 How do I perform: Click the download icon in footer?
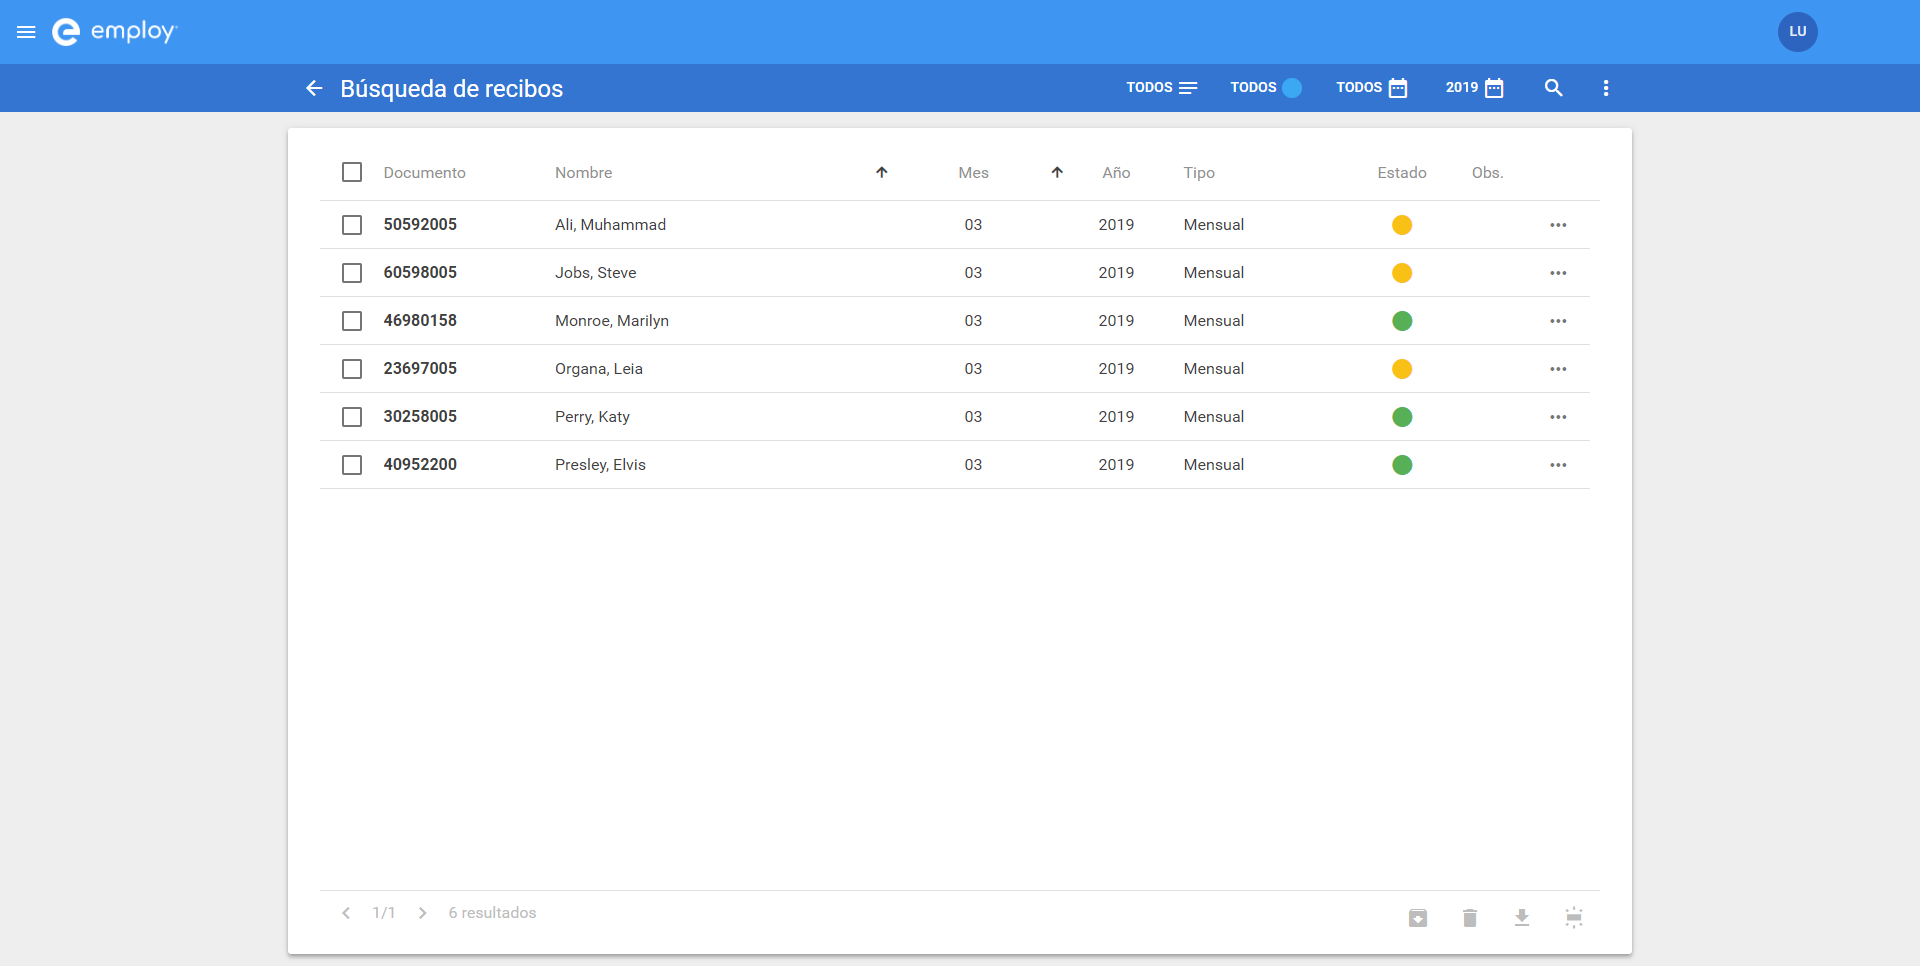tap(1522, 918)
